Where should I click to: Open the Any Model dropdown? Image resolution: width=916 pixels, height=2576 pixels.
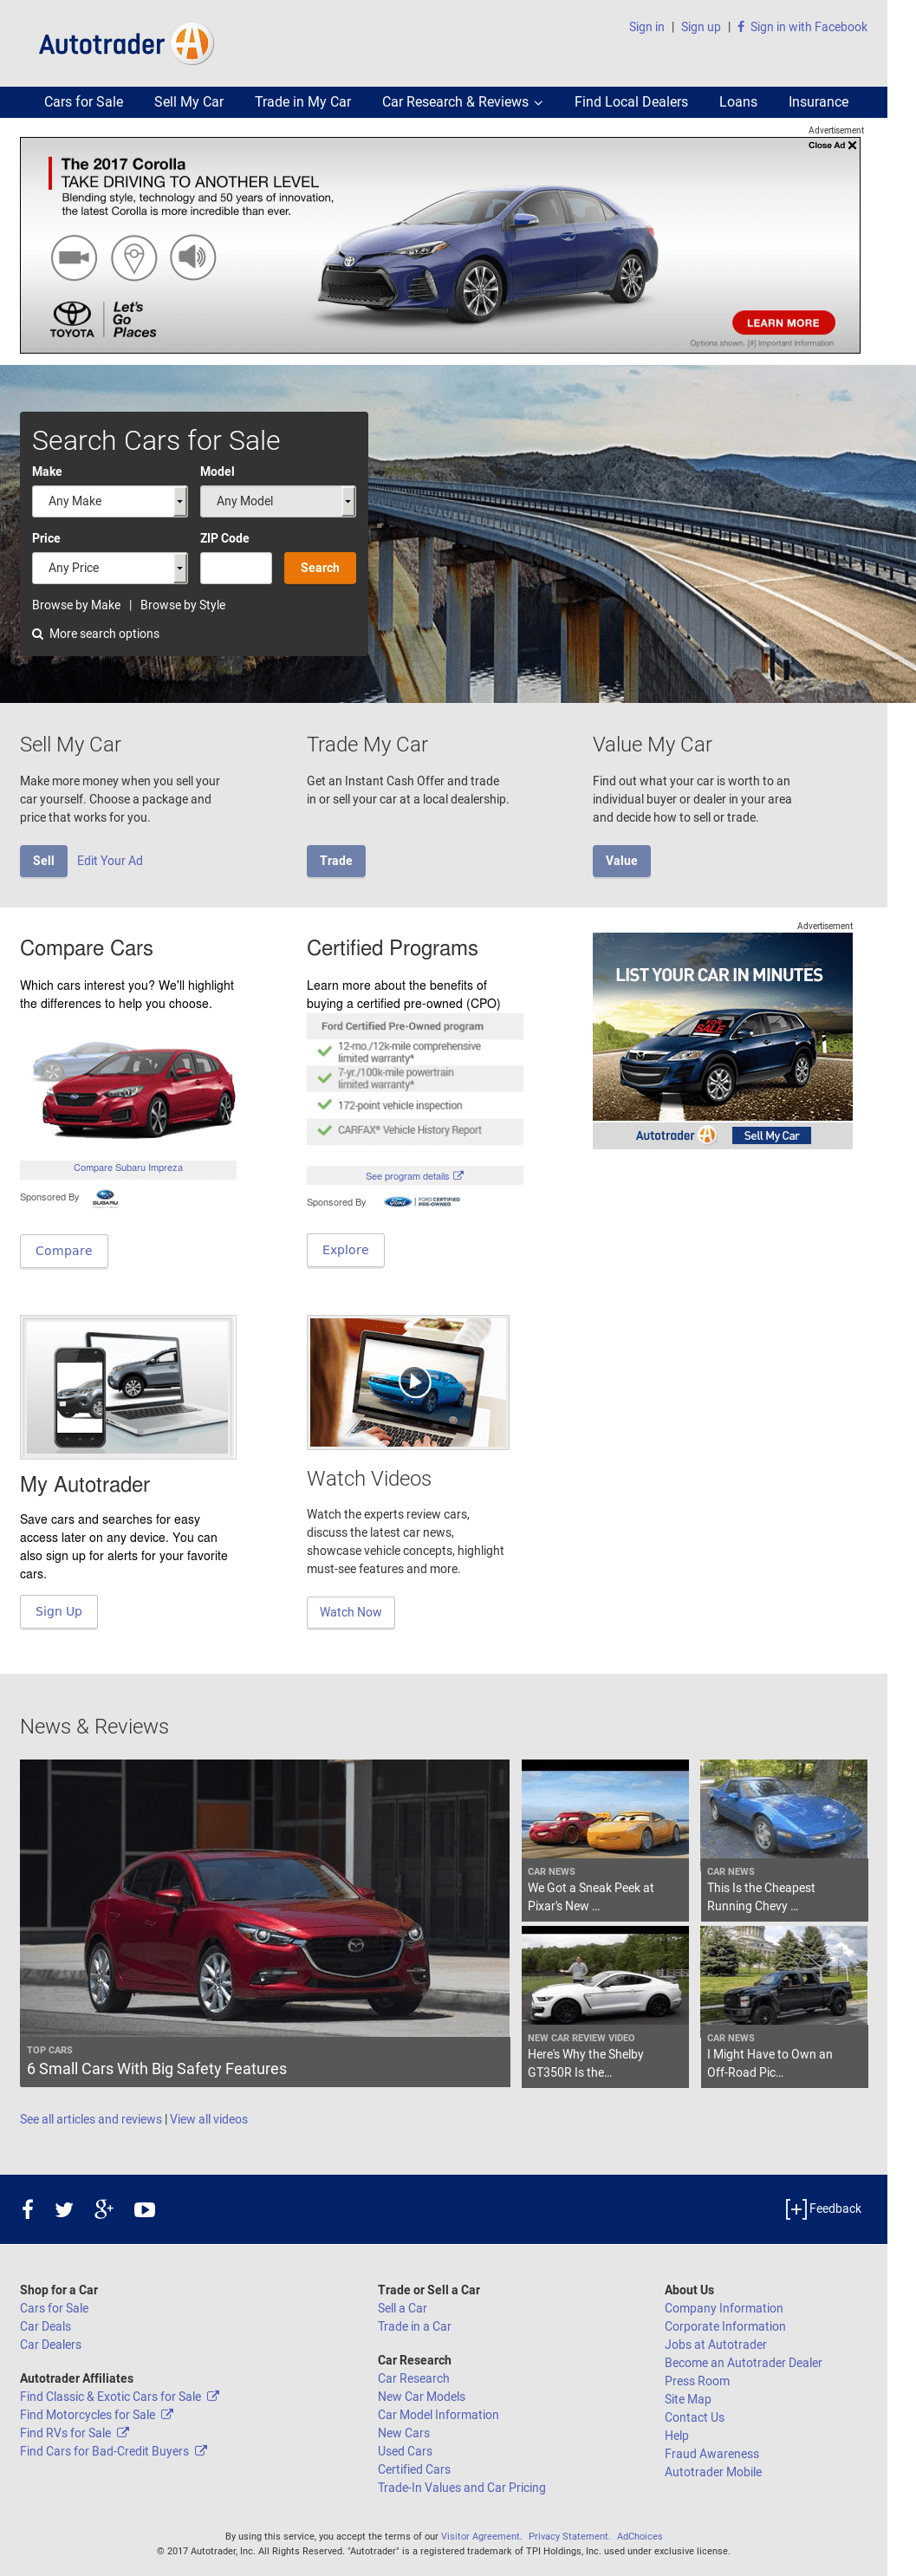[278, 501]
